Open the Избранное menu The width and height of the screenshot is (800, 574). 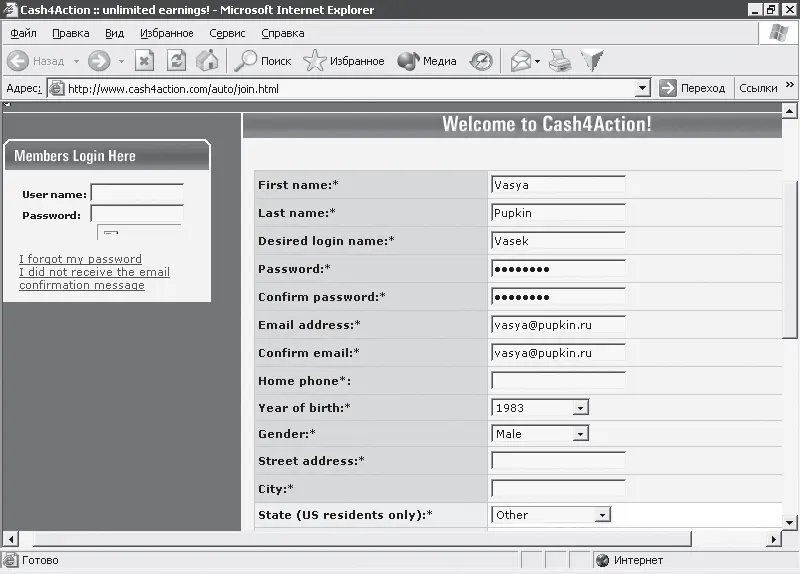point(167,33)
